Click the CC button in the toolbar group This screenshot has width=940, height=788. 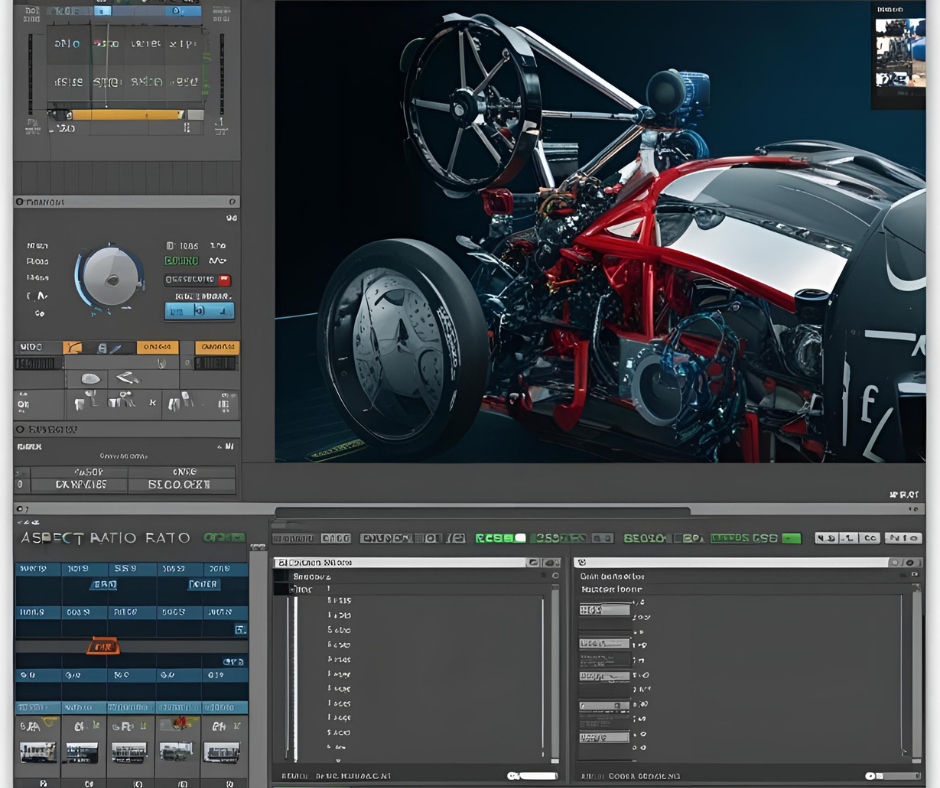click(x=870, y=539)
